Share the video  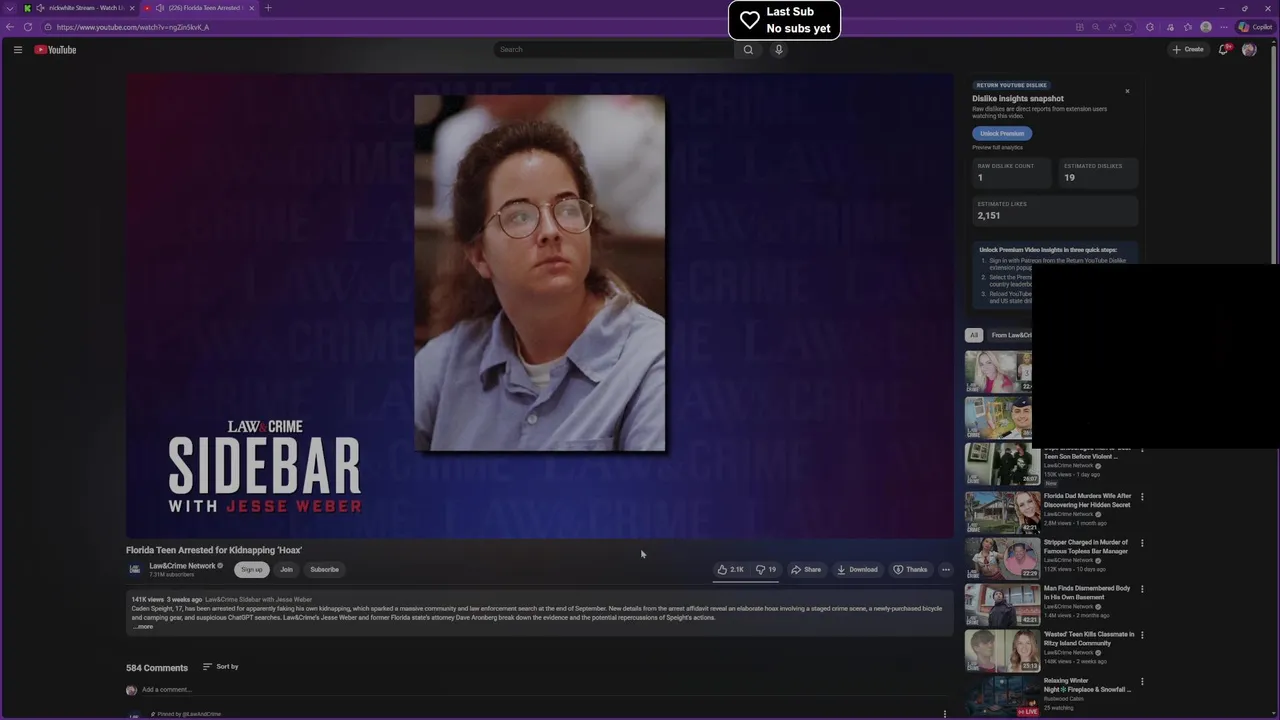click(806, 569)
